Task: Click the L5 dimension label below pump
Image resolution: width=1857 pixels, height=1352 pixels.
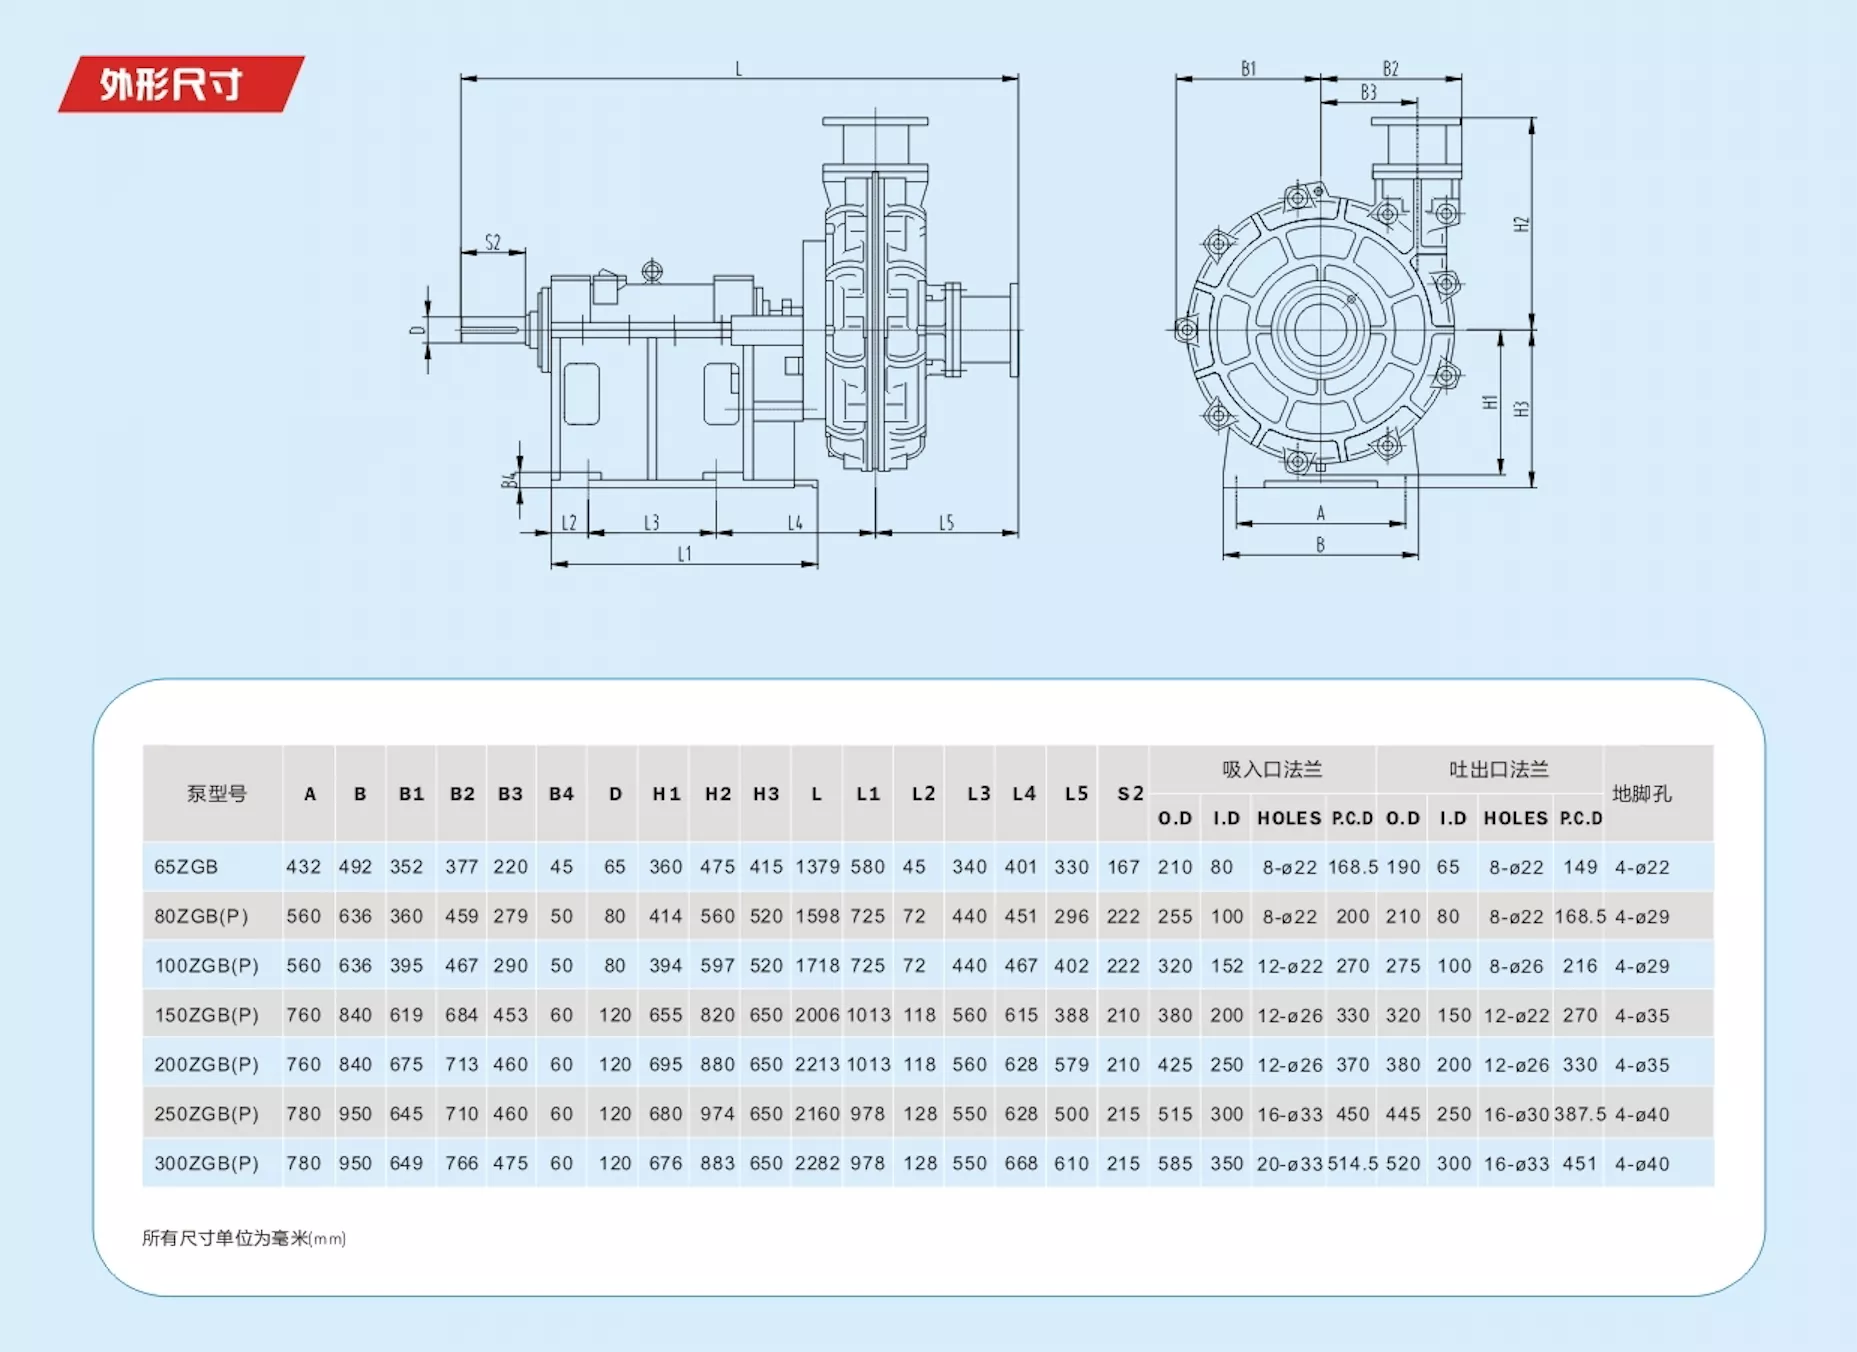Action: click(x=946, y=522)
